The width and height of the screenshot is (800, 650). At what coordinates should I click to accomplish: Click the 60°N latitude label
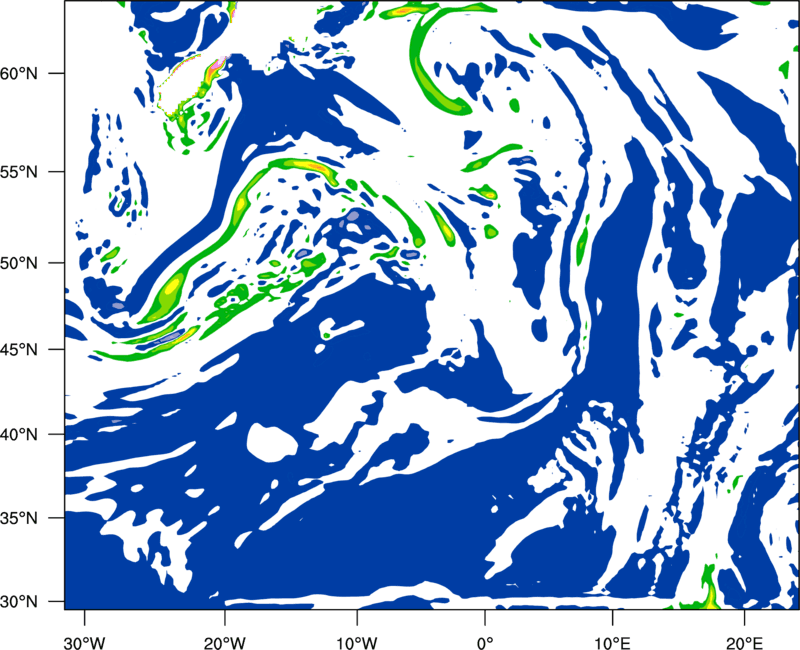(x=19, y=73)
